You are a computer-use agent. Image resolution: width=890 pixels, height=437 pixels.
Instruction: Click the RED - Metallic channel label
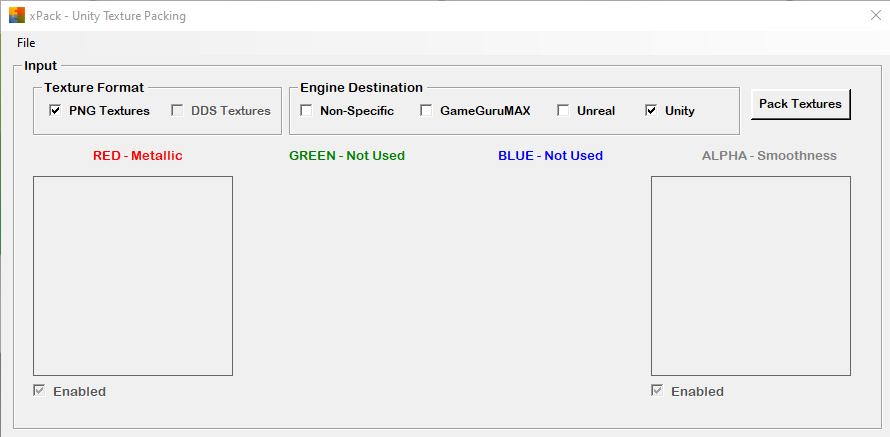pyautogui.click(x=138, y=156)
